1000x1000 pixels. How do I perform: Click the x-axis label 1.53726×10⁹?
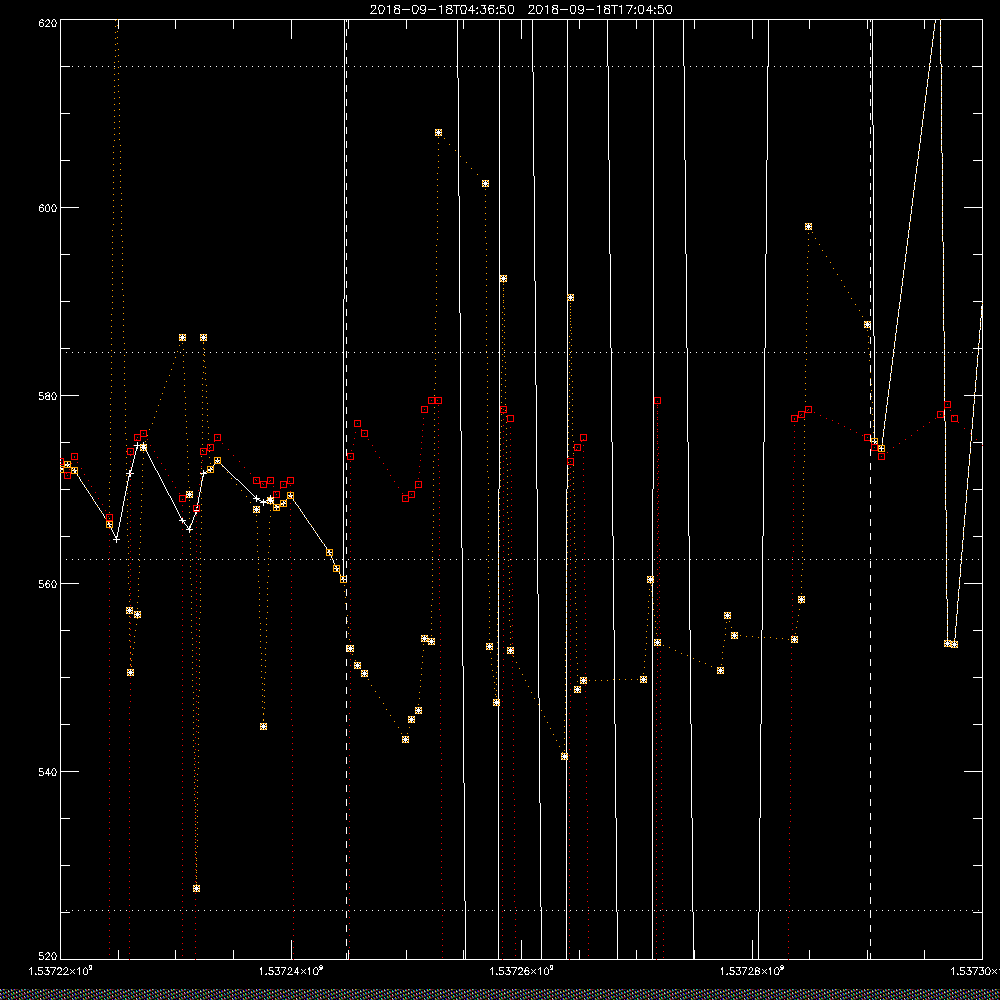tap(522, 971)
